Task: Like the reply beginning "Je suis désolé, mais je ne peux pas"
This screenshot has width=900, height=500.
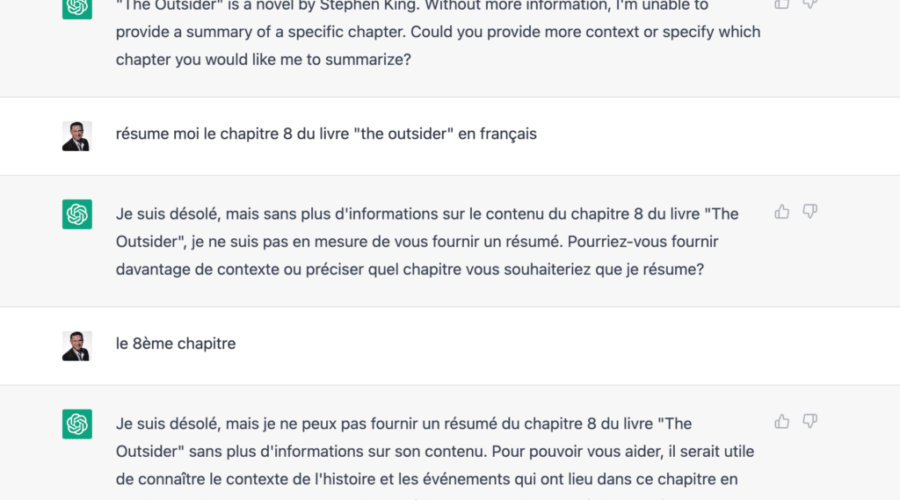Action: coord(782,422)
